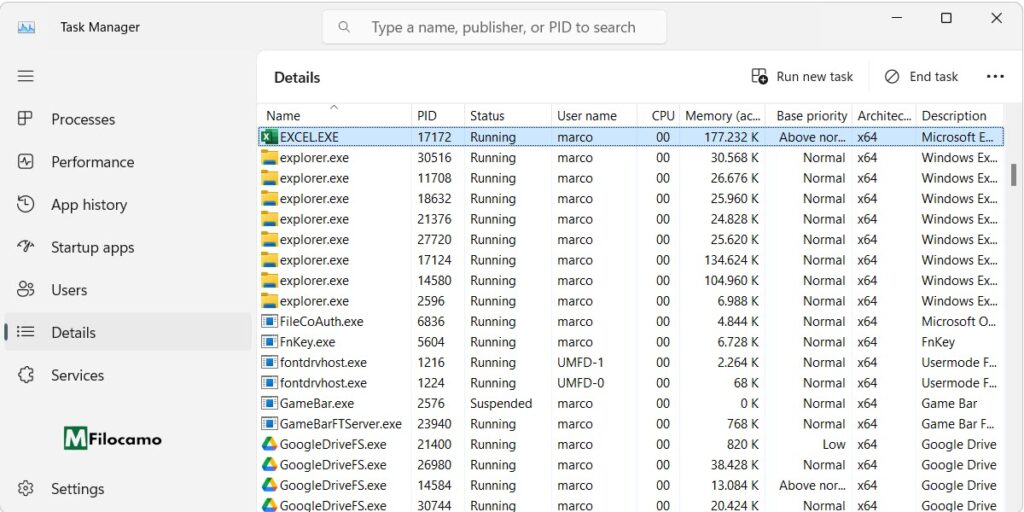The height and width of the screenshot is (512, 1024).
Task: Select fontdrvhost.exe run by UMFD-0
Action: [x=631, y=383]
